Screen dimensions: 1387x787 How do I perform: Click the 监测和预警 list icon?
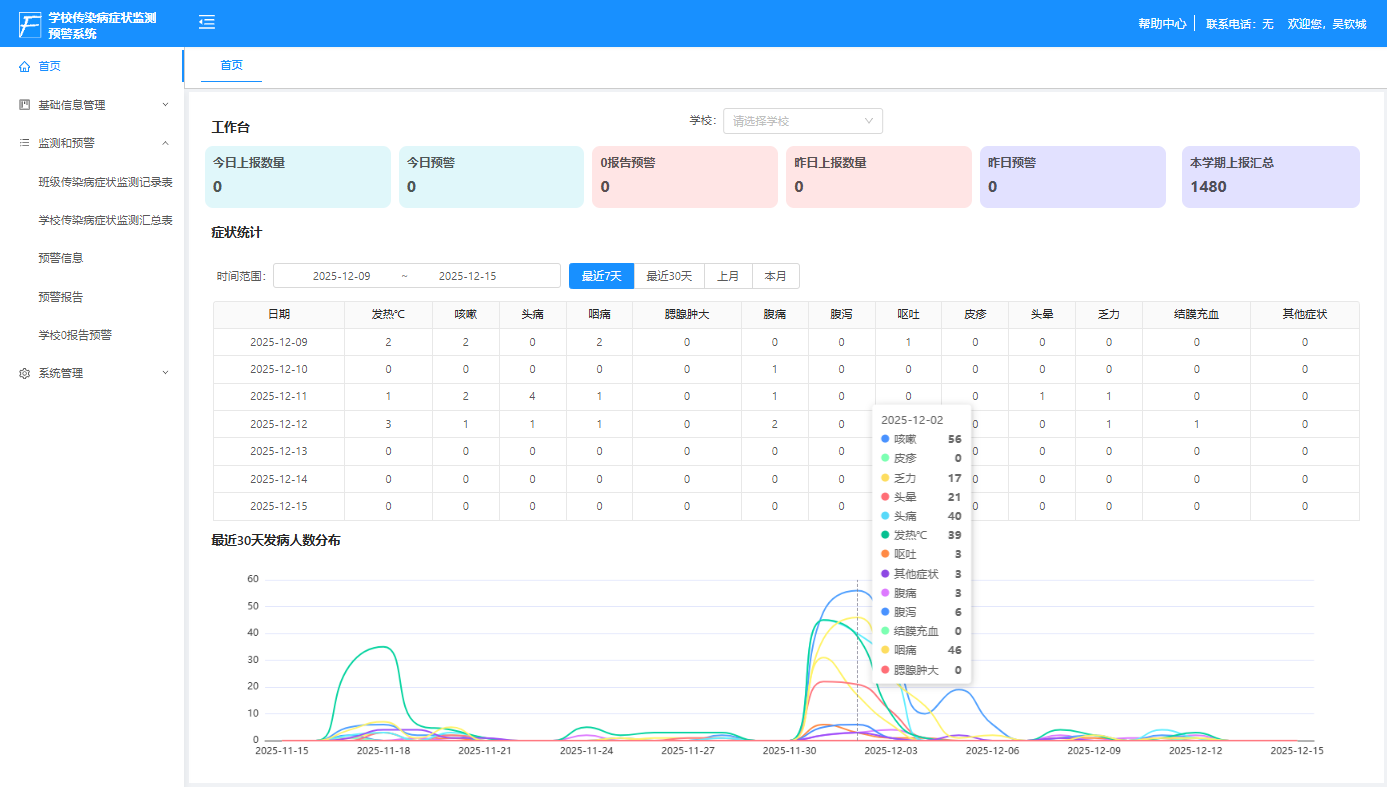[25, 143]
